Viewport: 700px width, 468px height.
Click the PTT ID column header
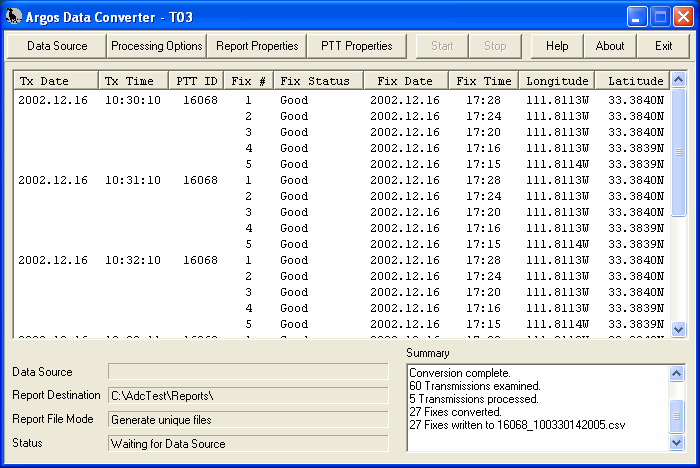tap(196, 81)
